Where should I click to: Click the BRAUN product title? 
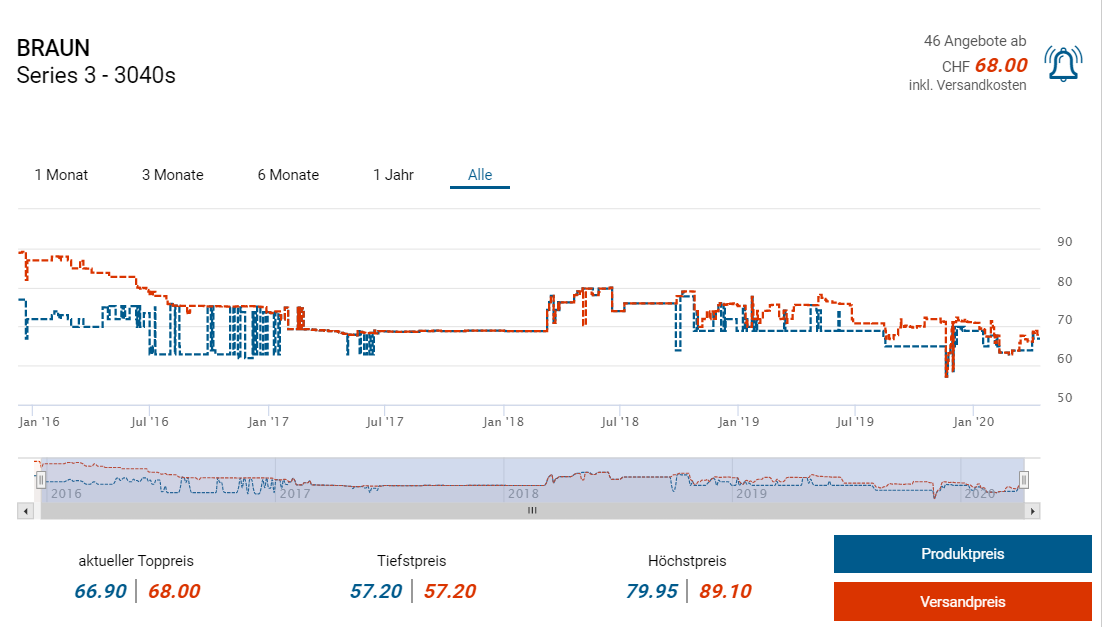(53, 48)
